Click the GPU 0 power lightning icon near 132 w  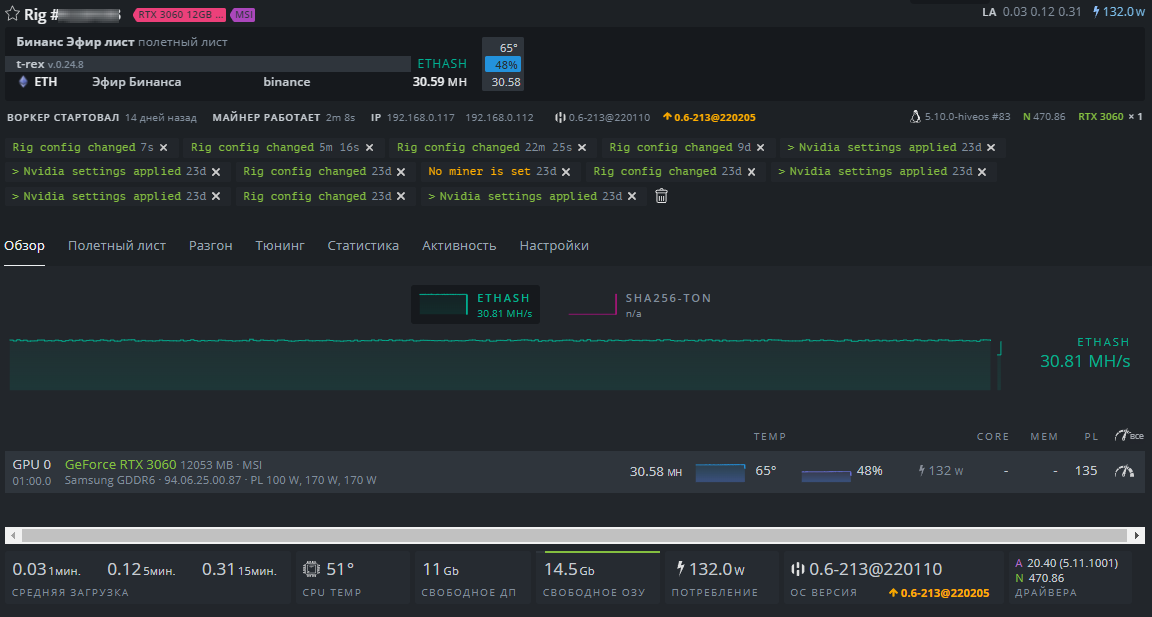[x=922, y=471]
